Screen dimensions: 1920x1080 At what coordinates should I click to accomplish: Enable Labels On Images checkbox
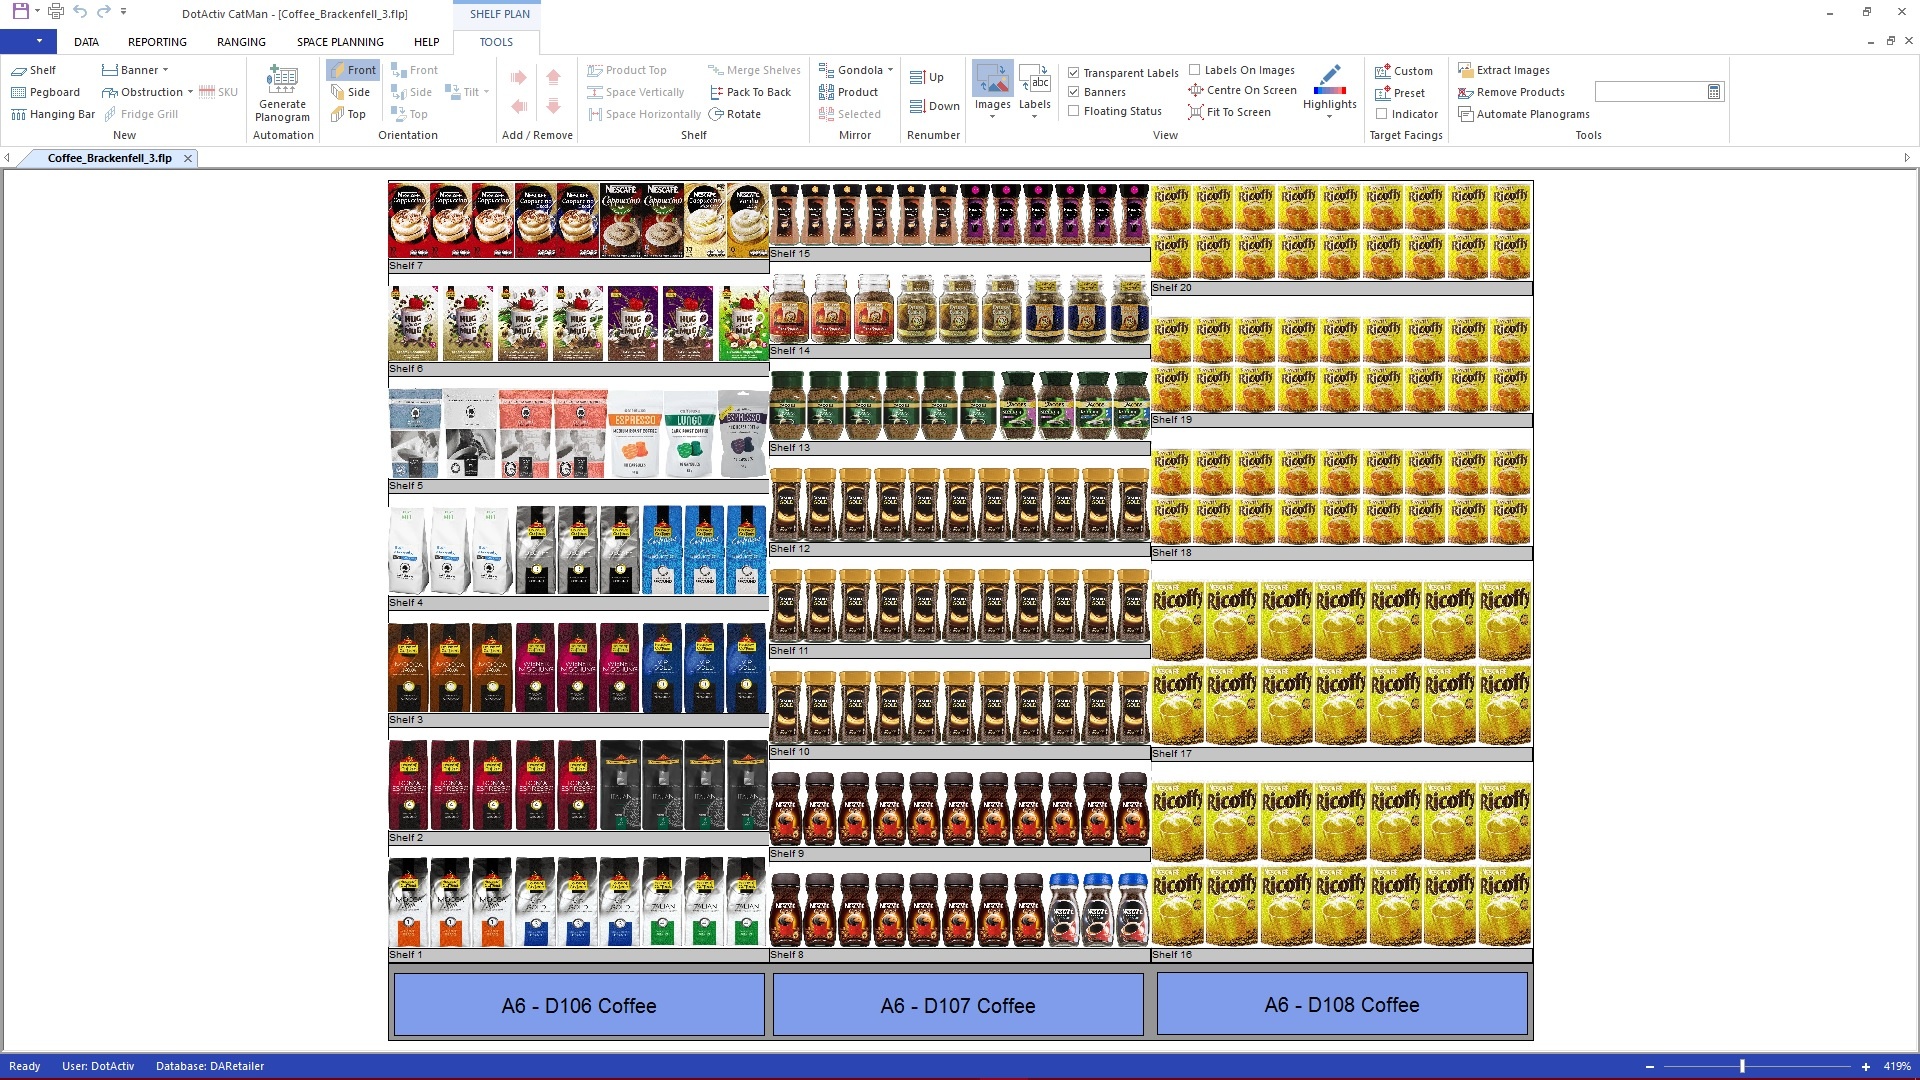[x=1194, y=70]
